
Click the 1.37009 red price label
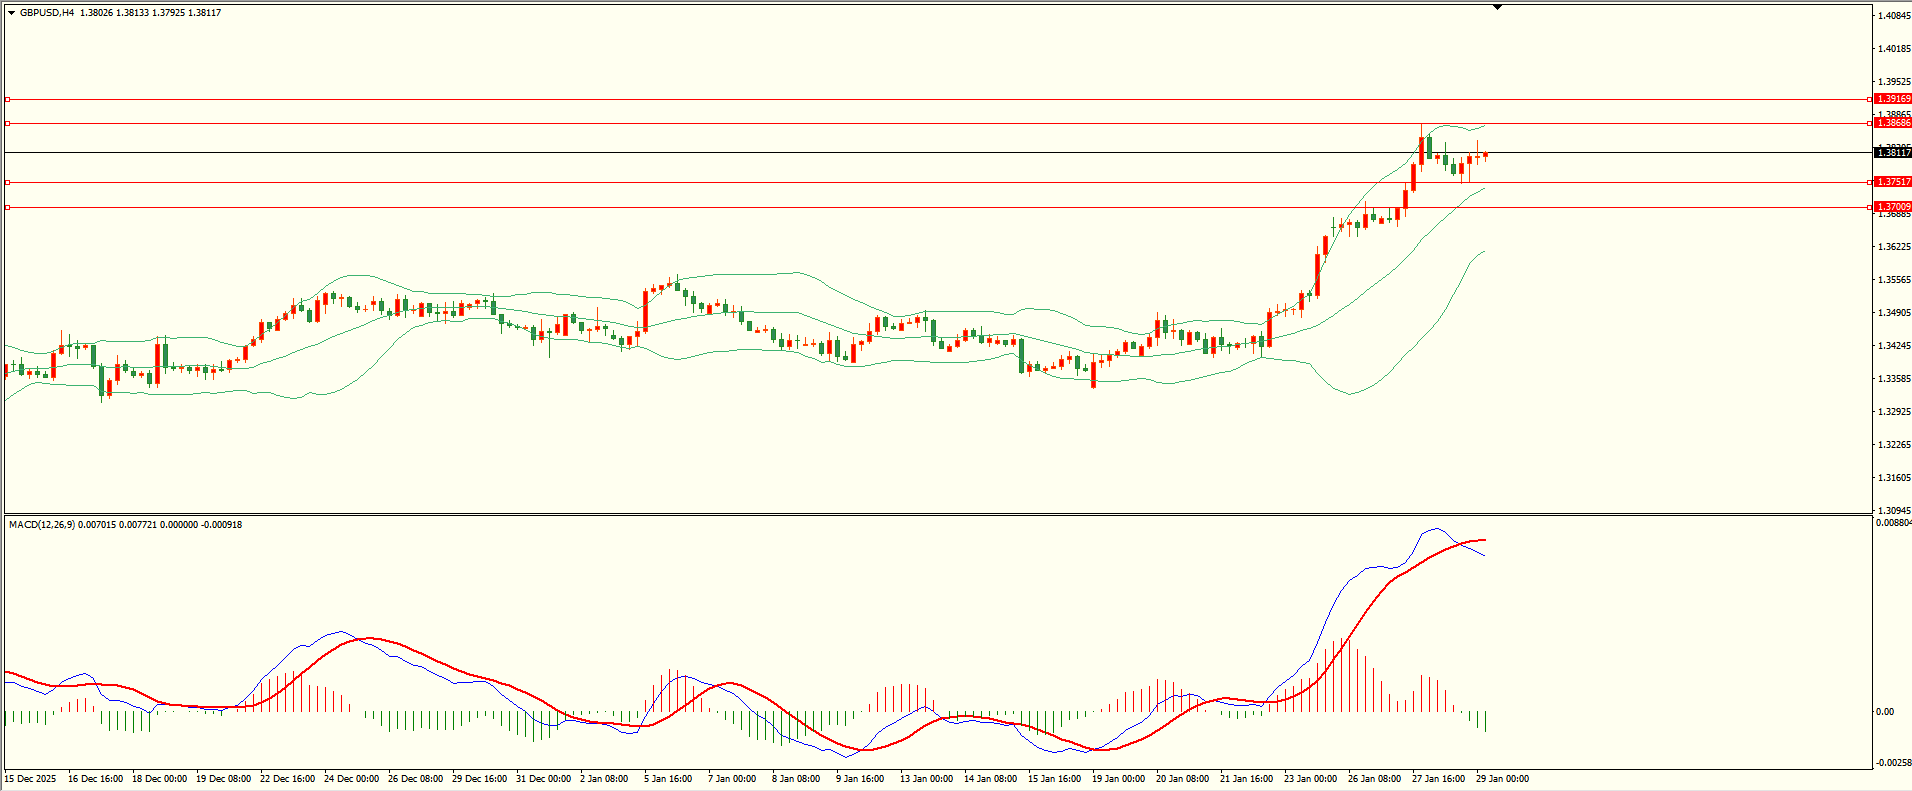[1892, 207]
